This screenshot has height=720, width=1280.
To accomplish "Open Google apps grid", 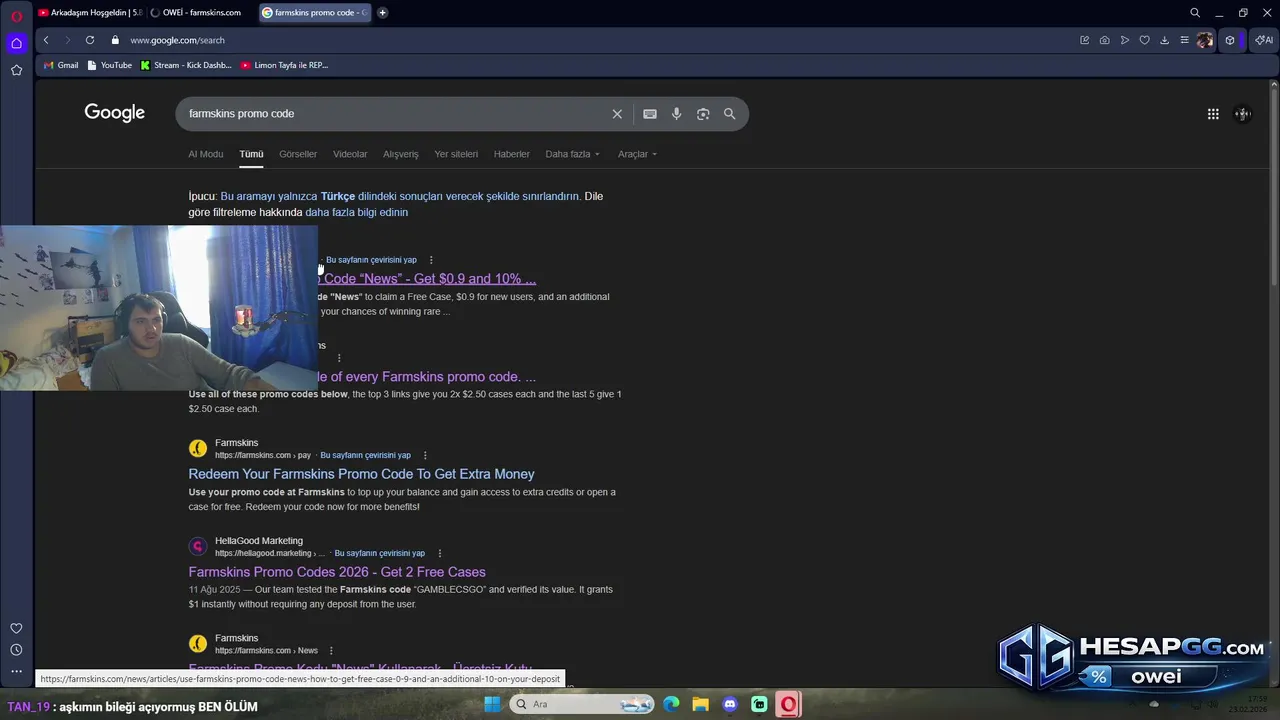I will [1213, 114].
